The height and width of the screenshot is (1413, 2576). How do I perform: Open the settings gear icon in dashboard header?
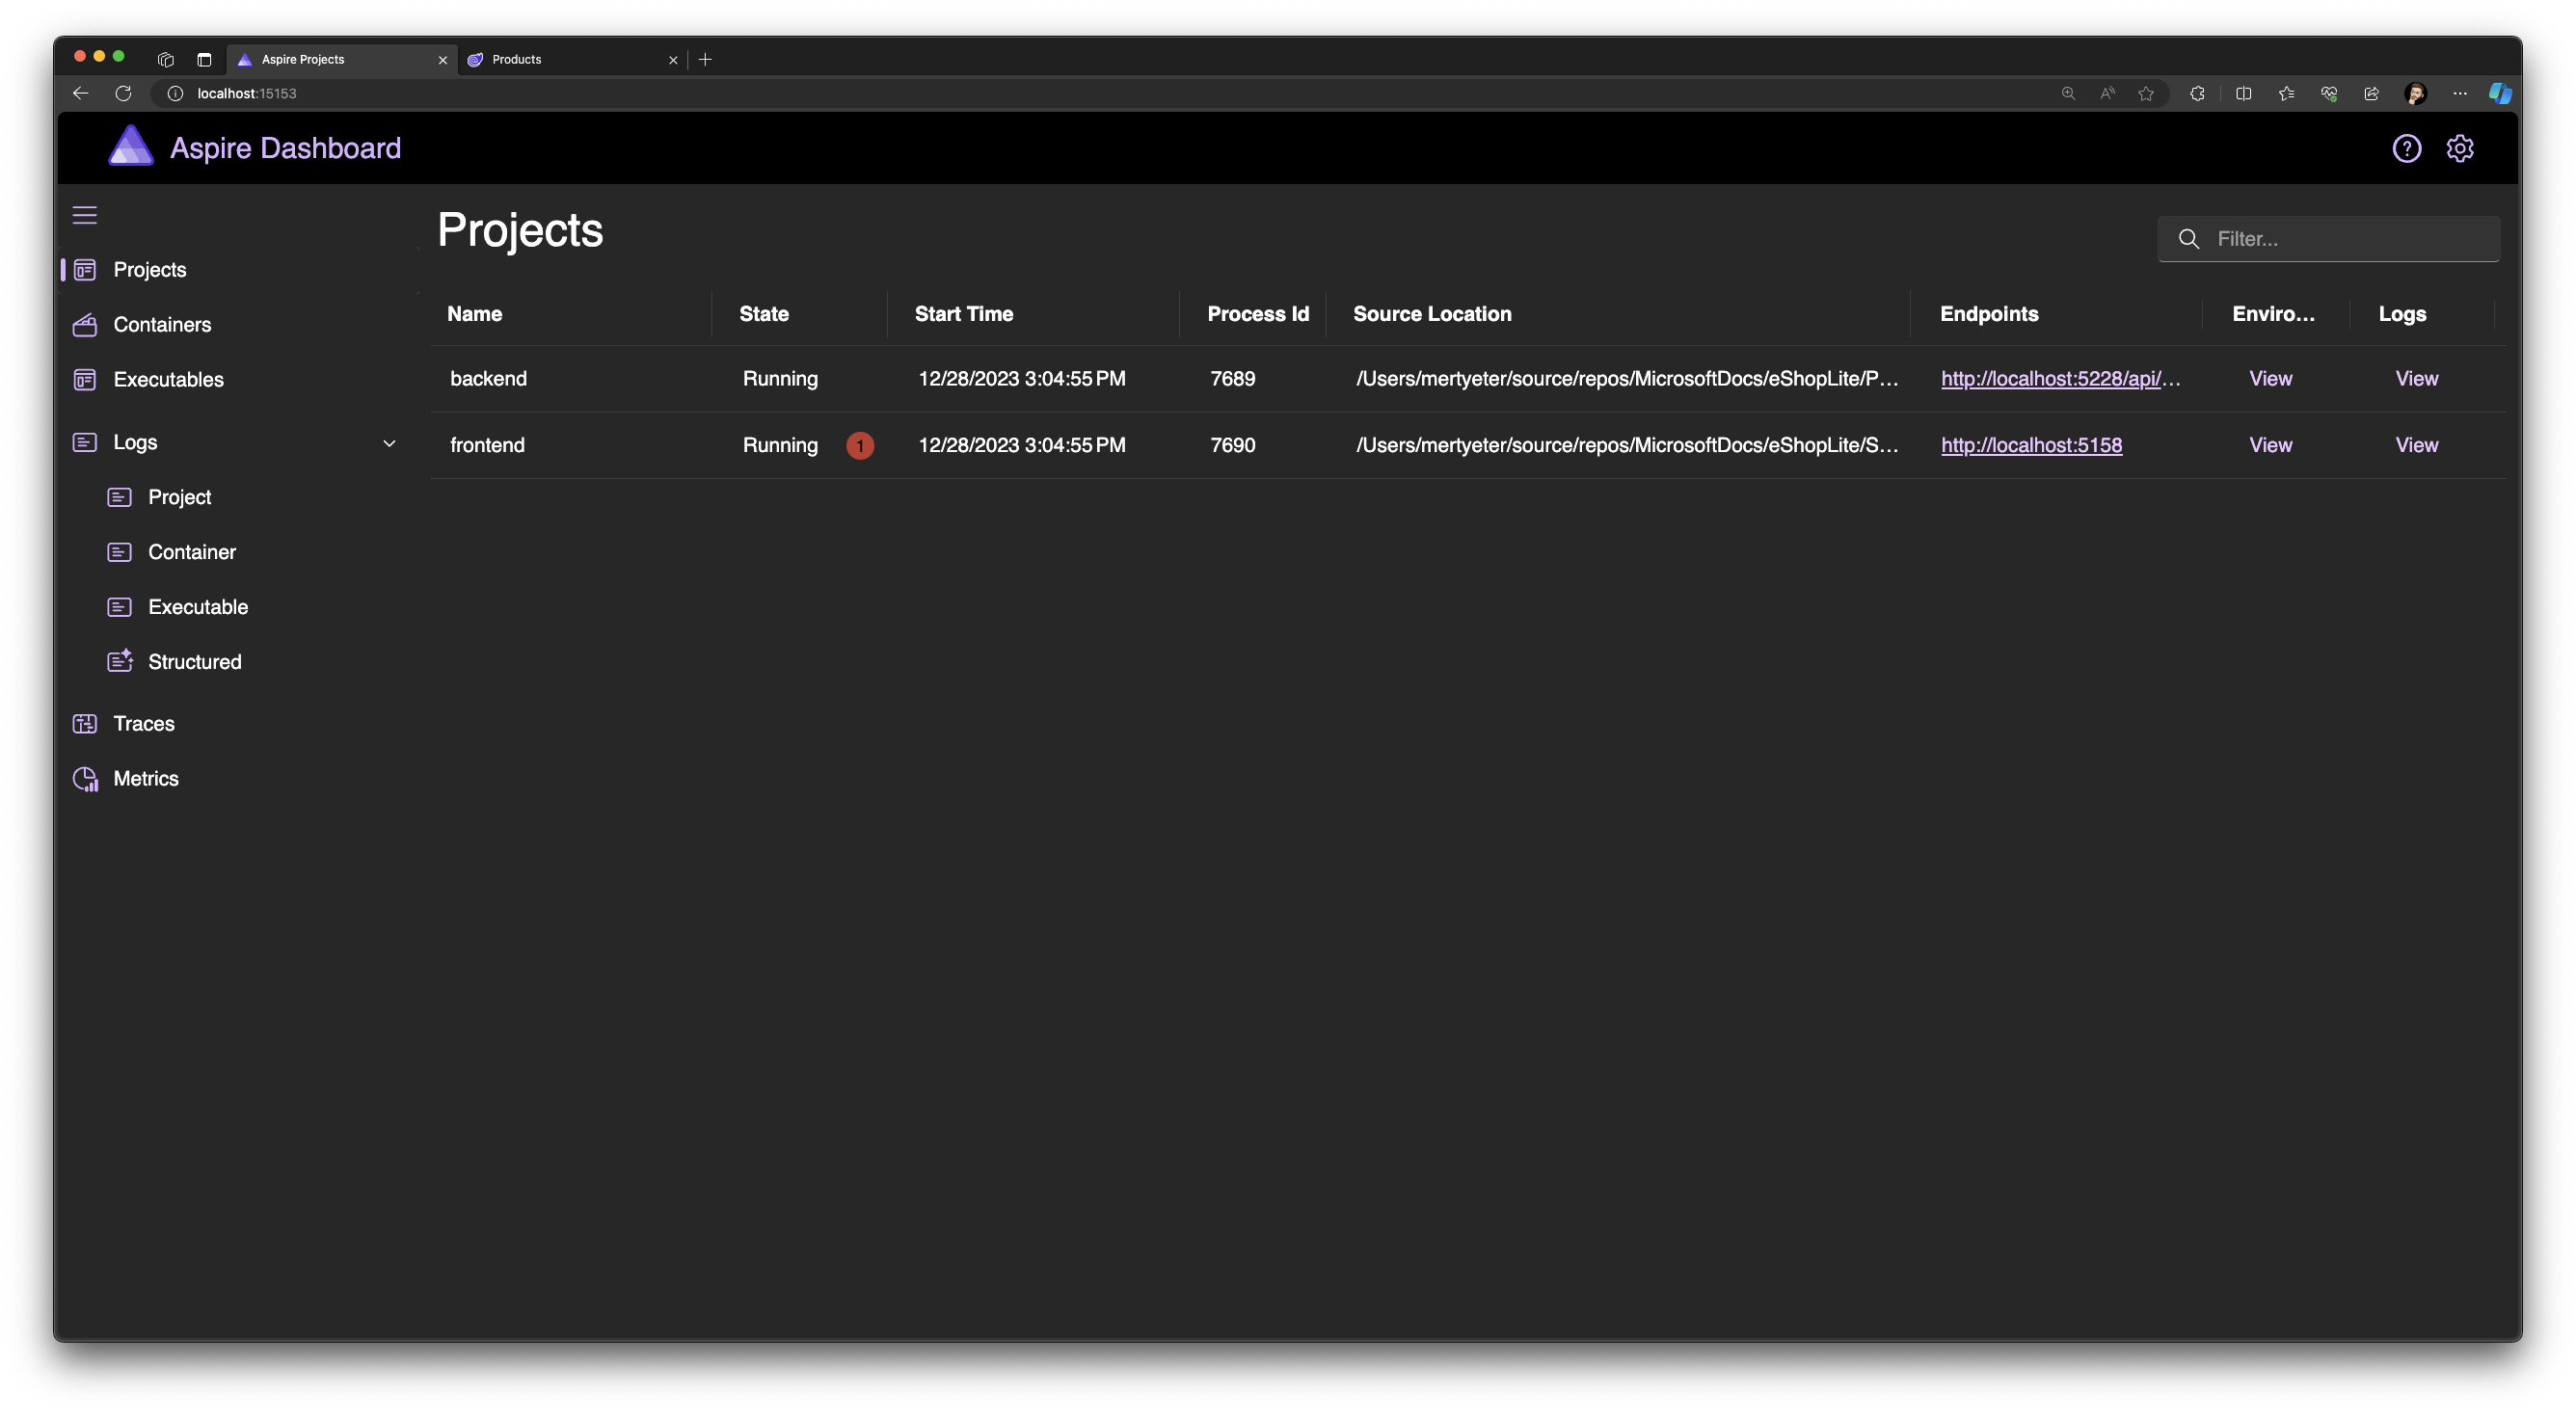(x=2459, y=148)
